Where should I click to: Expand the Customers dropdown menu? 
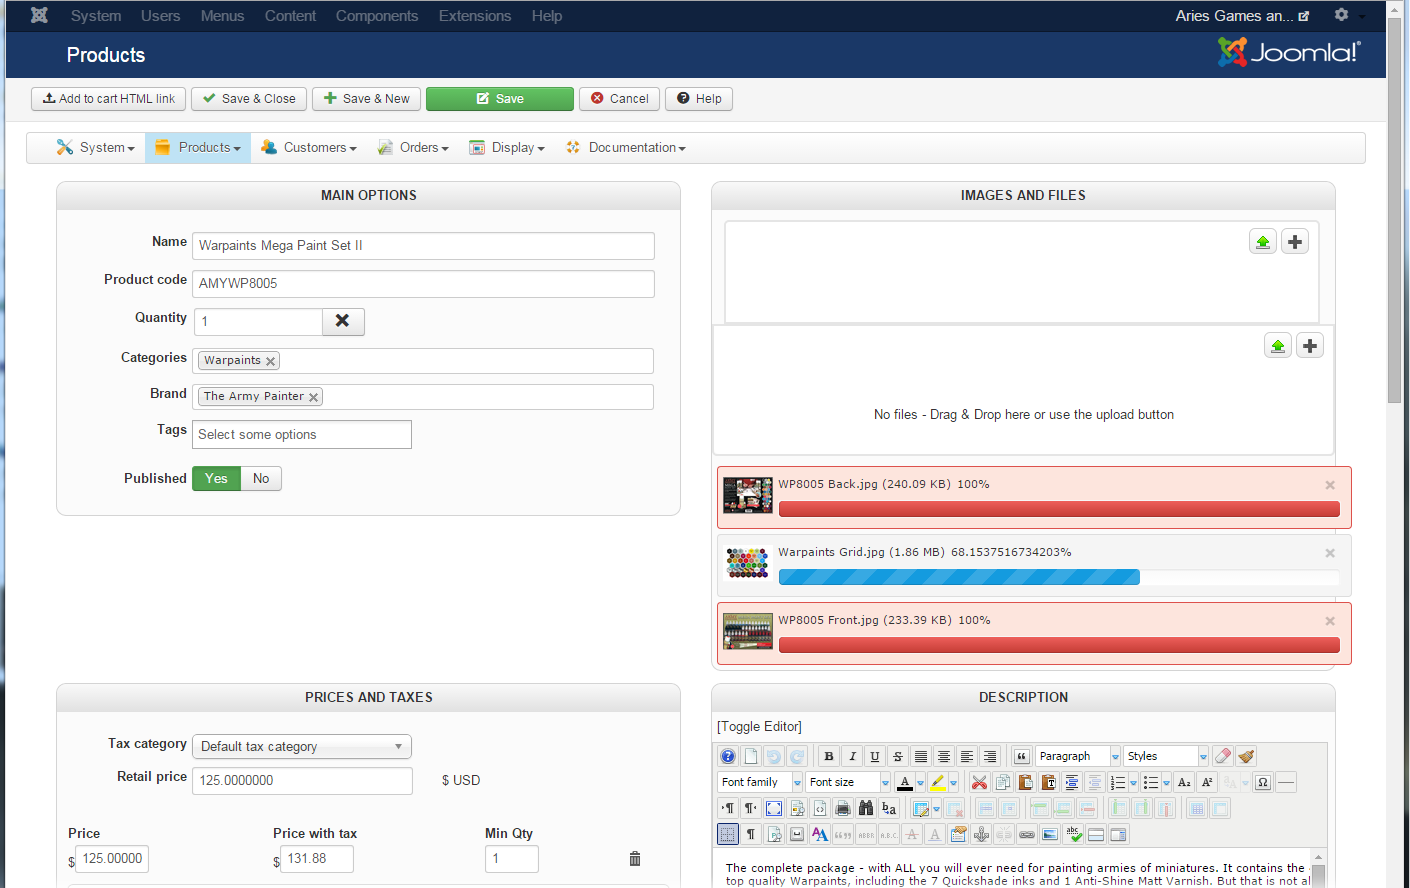point(308,148)
